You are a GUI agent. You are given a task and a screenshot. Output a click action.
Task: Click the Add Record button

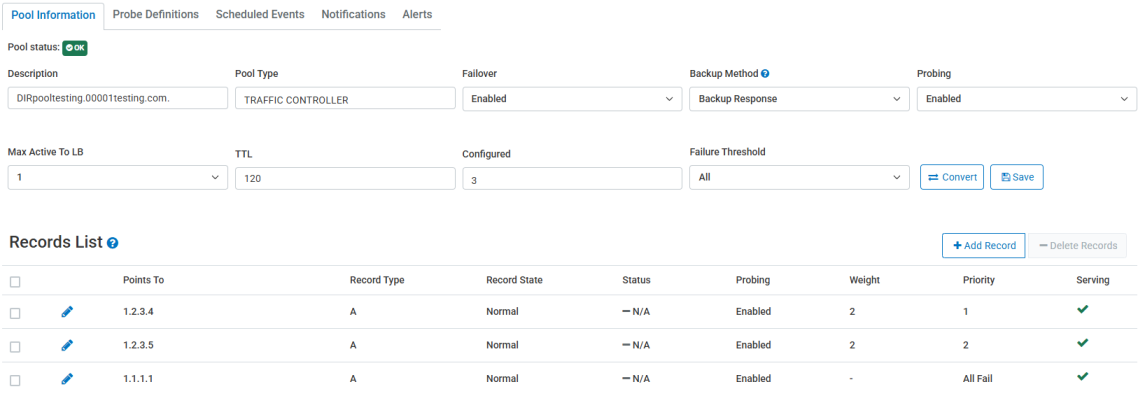(983, 246)
